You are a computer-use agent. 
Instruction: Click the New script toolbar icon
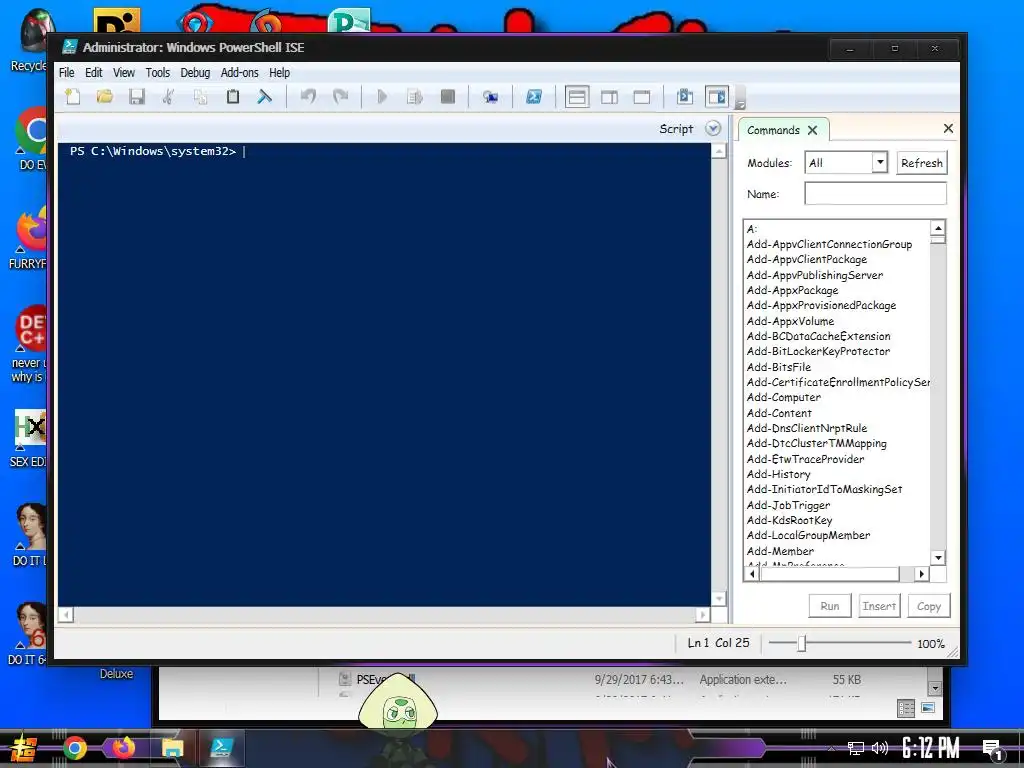[x=72, y=97]
